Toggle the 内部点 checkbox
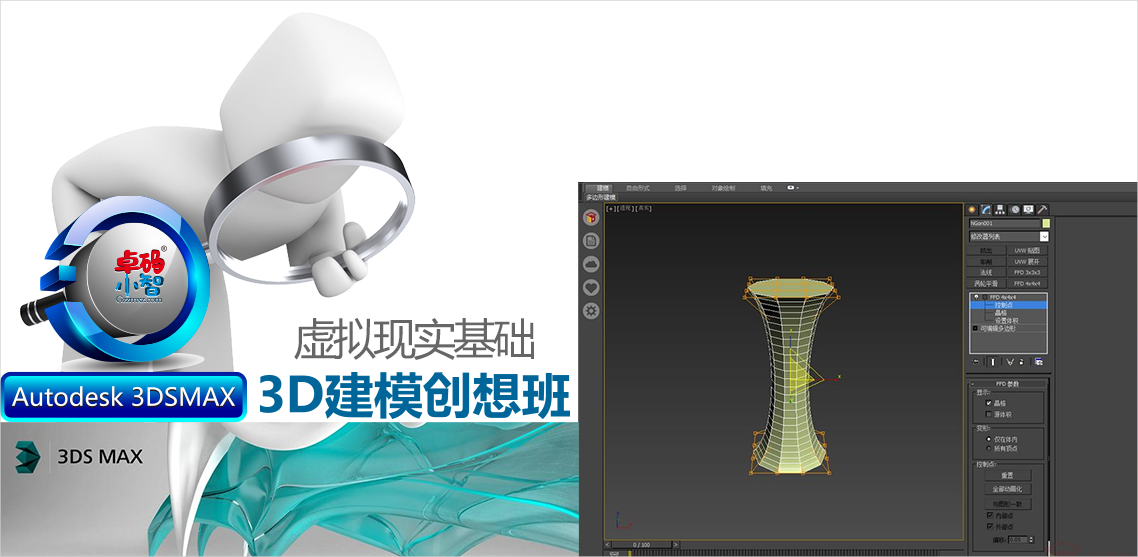 point(989,515)
